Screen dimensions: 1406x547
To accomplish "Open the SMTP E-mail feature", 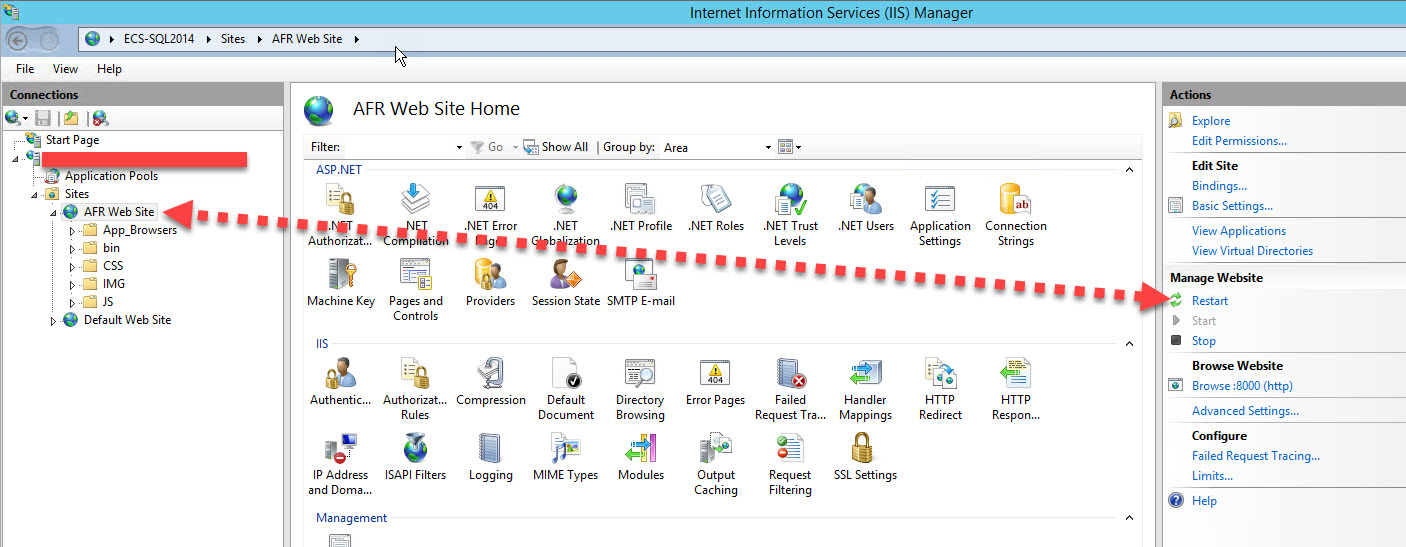I will tap(641, 282).
